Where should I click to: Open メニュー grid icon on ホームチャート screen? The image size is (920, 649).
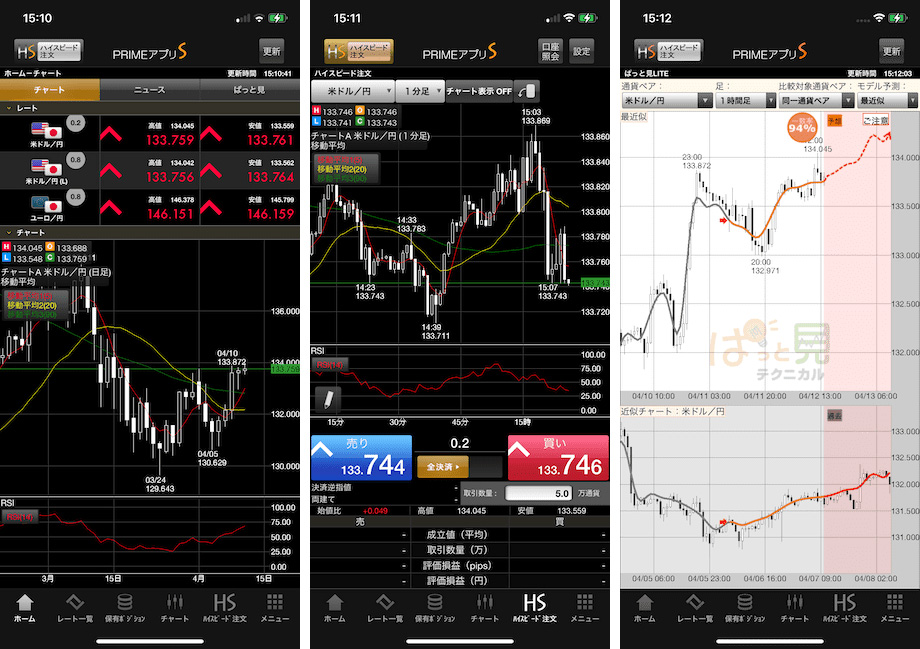(x=275, y=608)
